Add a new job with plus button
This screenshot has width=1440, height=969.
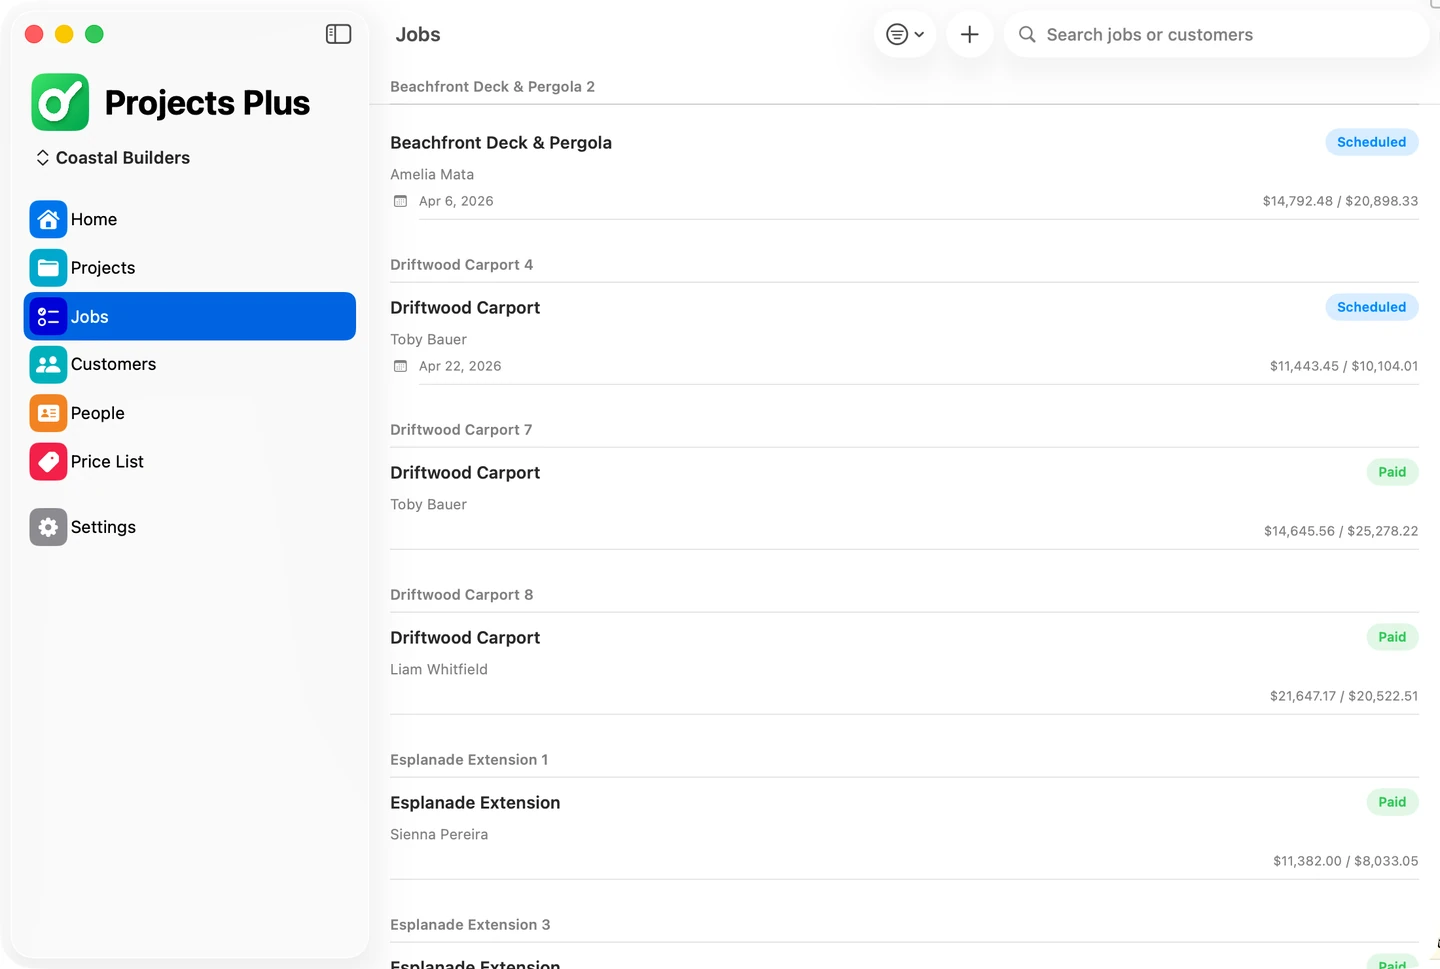tap(969, 34)
